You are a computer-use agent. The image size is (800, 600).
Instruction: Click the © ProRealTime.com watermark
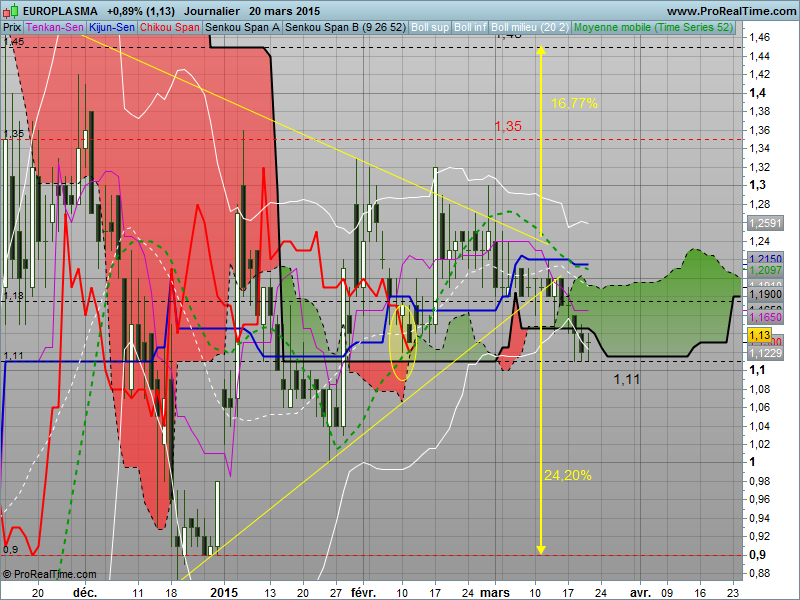point(50,574)
